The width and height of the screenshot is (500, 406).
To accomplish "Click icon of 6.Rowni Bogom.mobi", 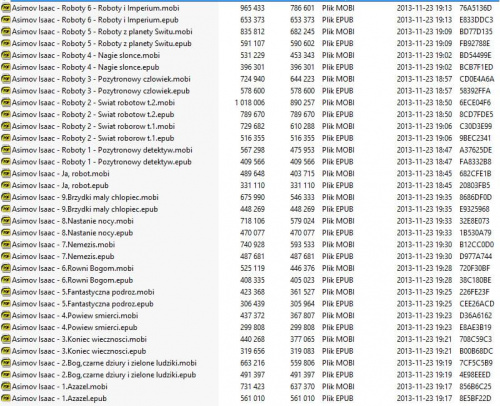I will click(5, 268).
